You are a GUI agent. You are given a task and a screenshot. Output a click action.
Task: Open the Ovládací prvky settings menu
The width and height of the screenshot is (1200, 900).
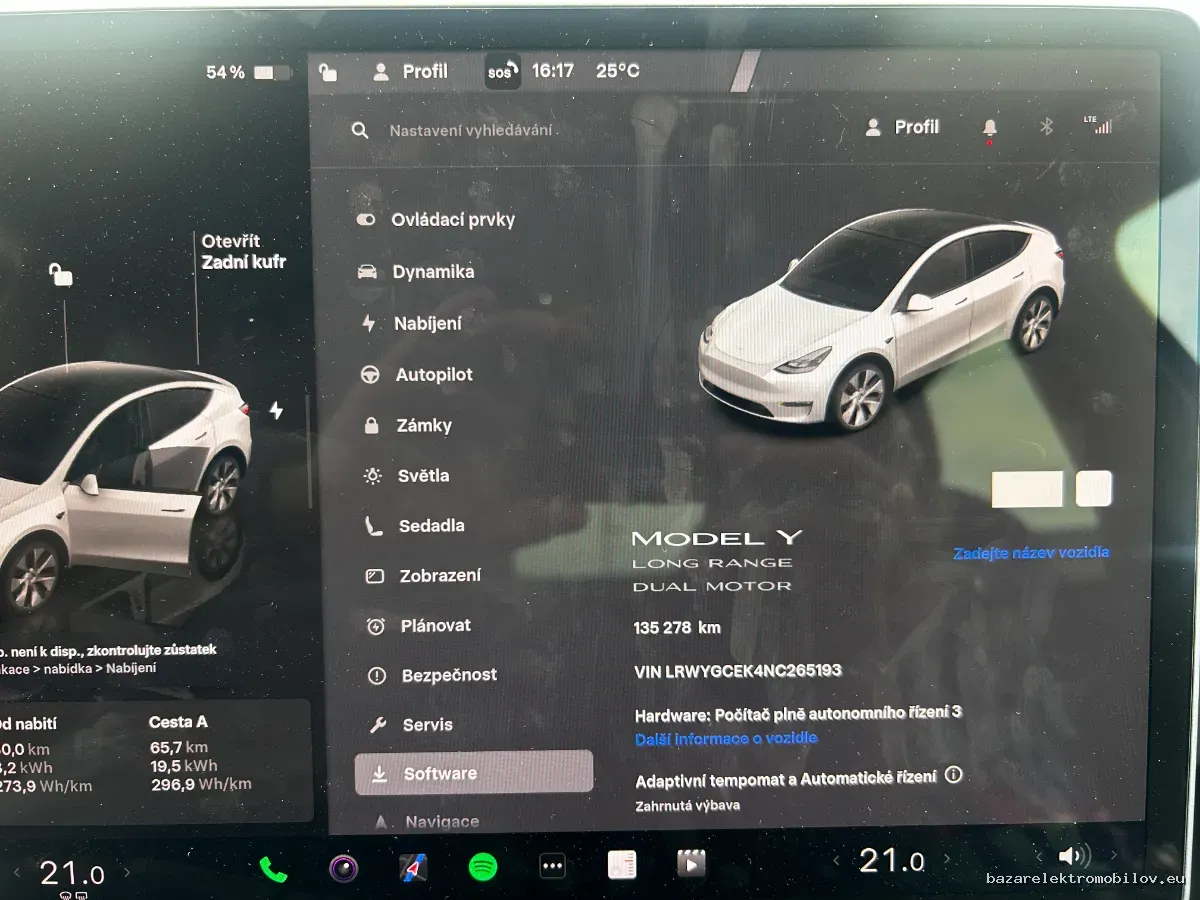(x=436, y=220)
